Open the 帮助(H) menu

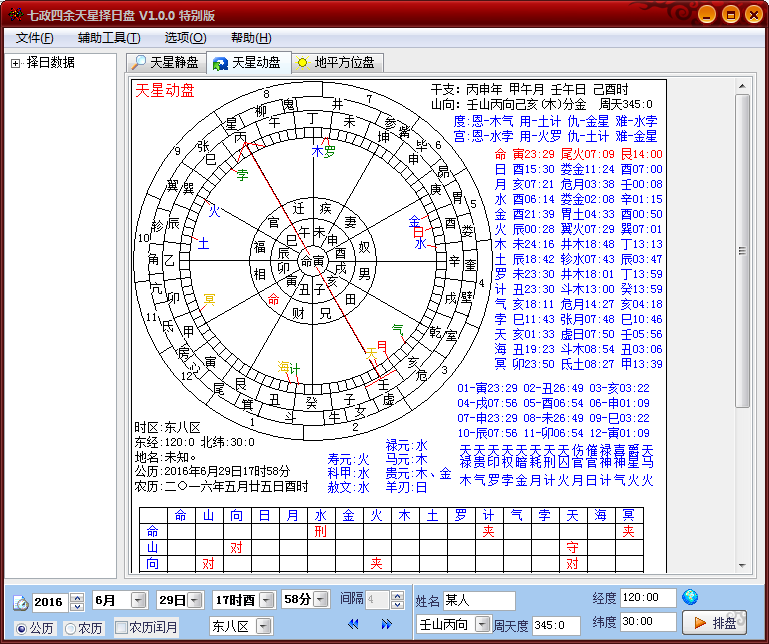click(x=251, y=38)
